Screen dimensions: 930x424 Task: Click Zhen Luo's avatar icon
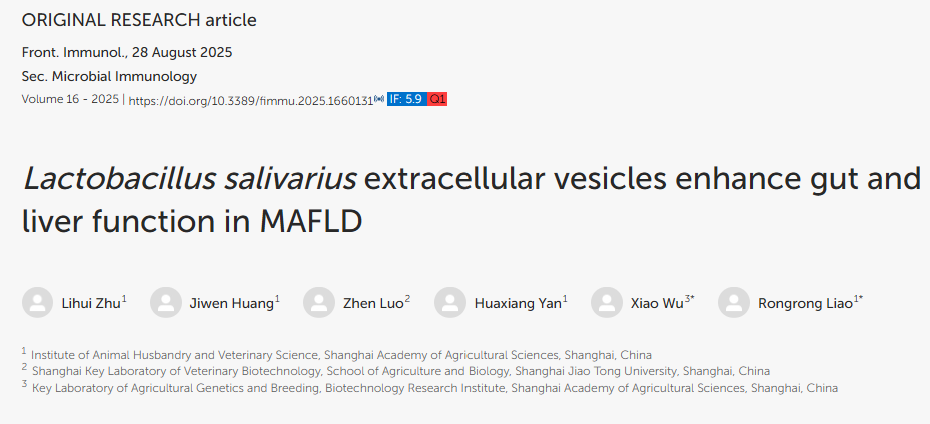point(319,302)
